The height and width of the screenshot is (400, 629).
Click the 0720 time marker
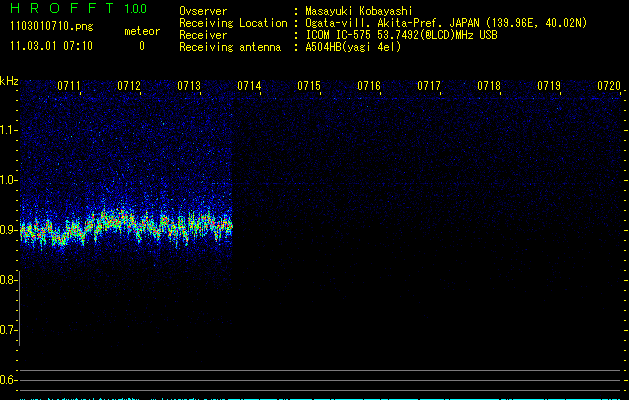click(609, 86)
